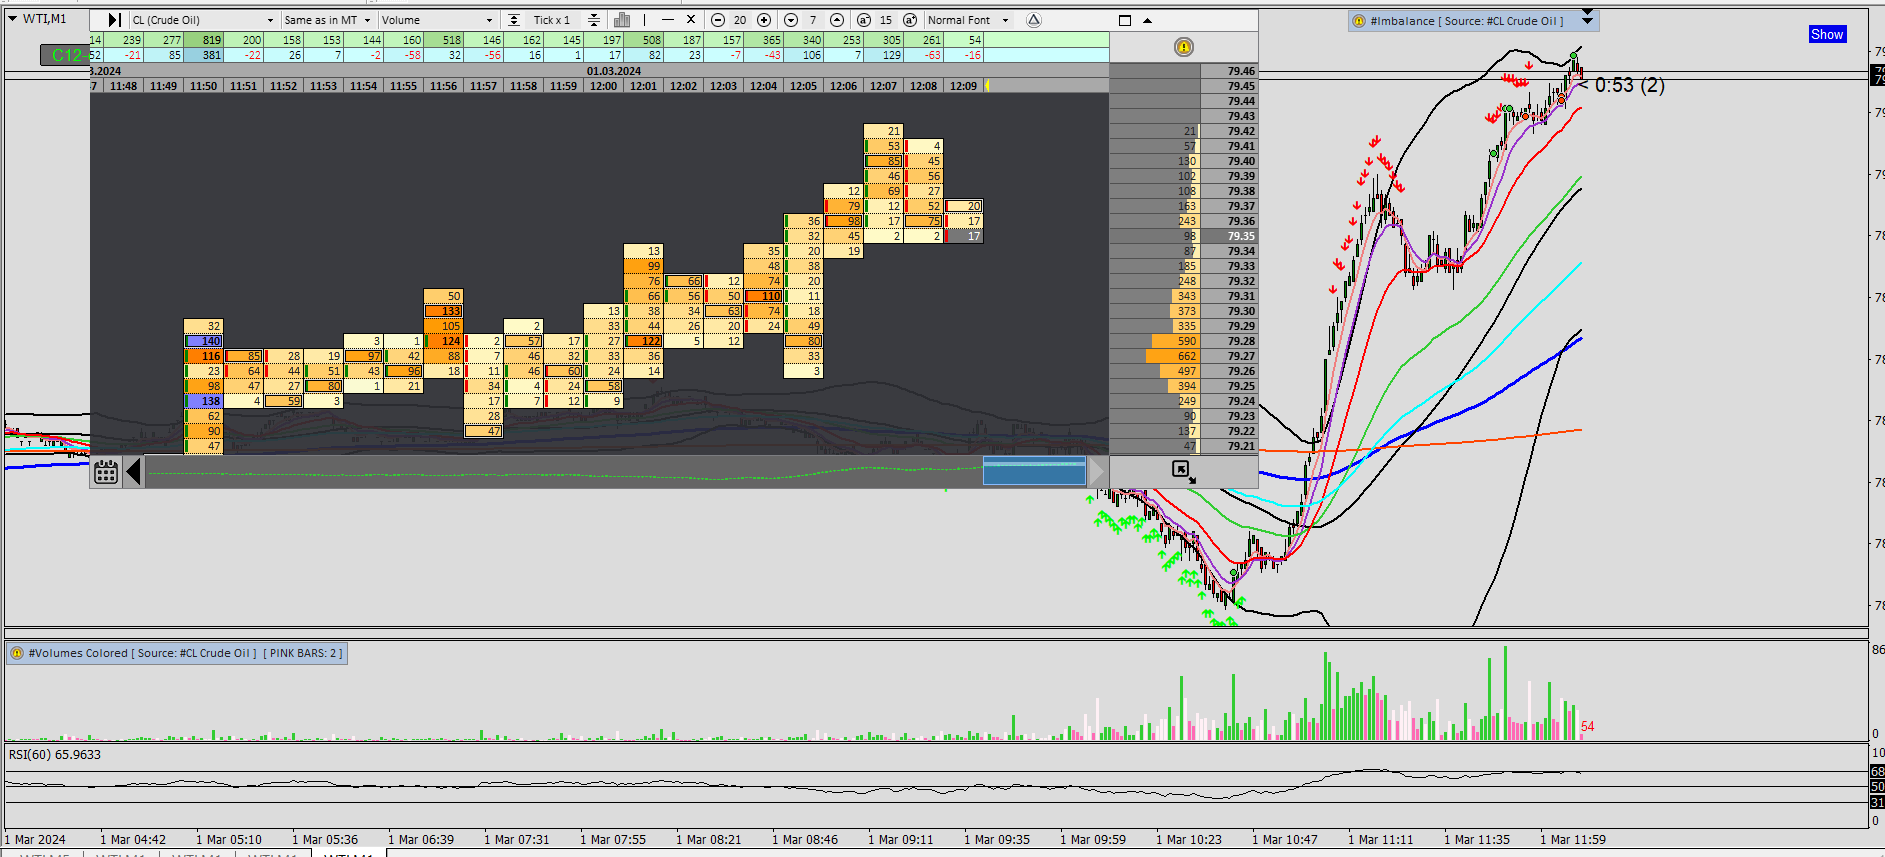Click the #Volumes Colored warning icon
This screenshot has width=1885, height=857.
17,653
